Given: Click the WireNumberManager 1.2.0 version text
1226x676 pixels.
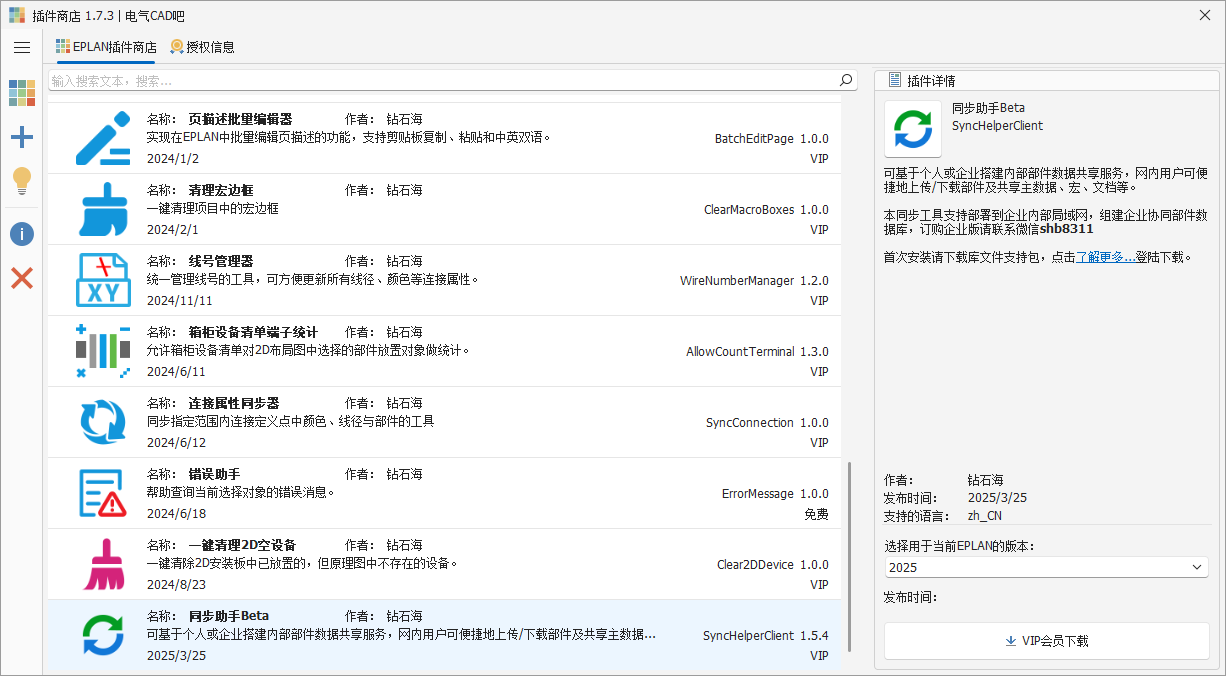Looking at the screenshot, I should pos(754,281).
